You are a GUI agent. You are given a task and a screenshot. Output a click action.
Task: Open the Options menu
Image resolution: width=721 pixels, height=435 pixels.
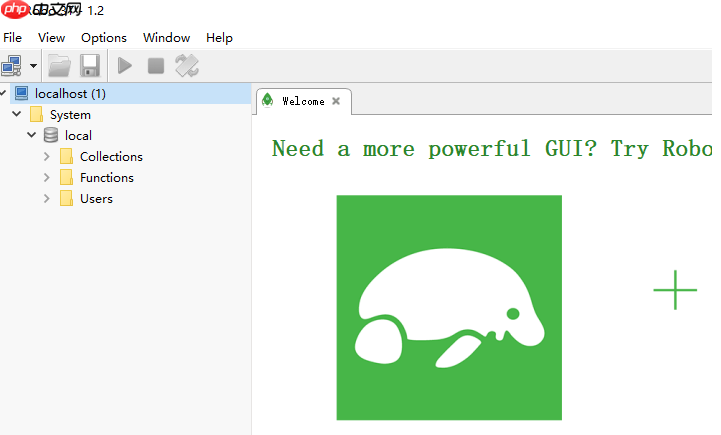click(x=104, y=38)
